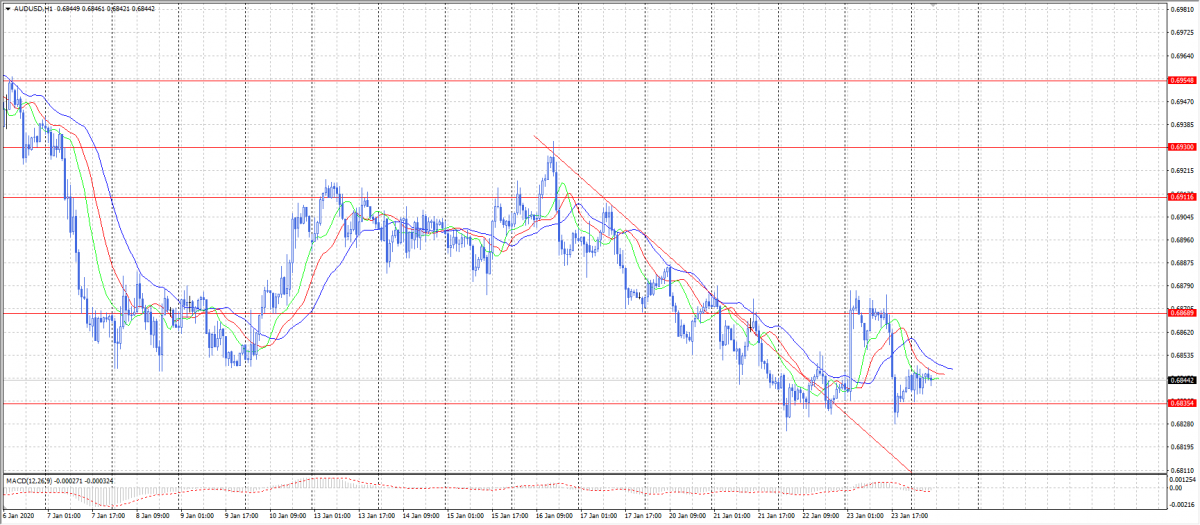Click the 0.69385 value on price axis
Viewport: 1200px width, 525px height.
pos(1181,124)
